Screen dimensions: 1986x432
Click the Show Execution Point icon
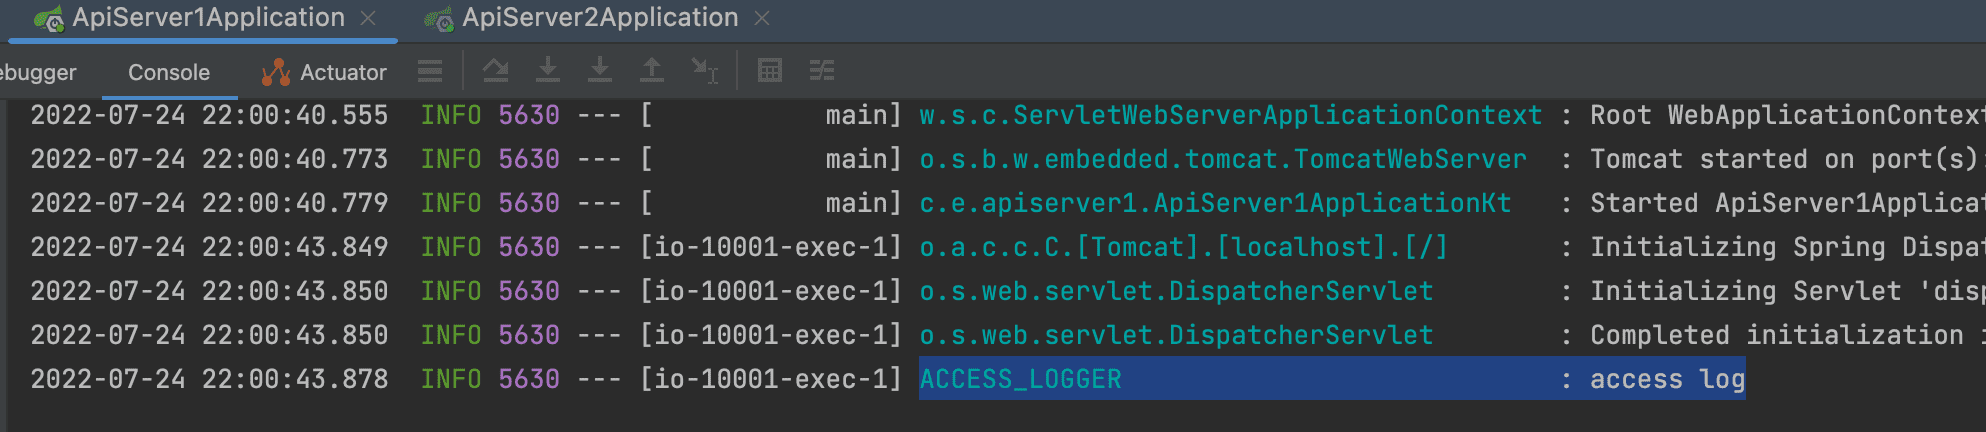pos(430,71)
